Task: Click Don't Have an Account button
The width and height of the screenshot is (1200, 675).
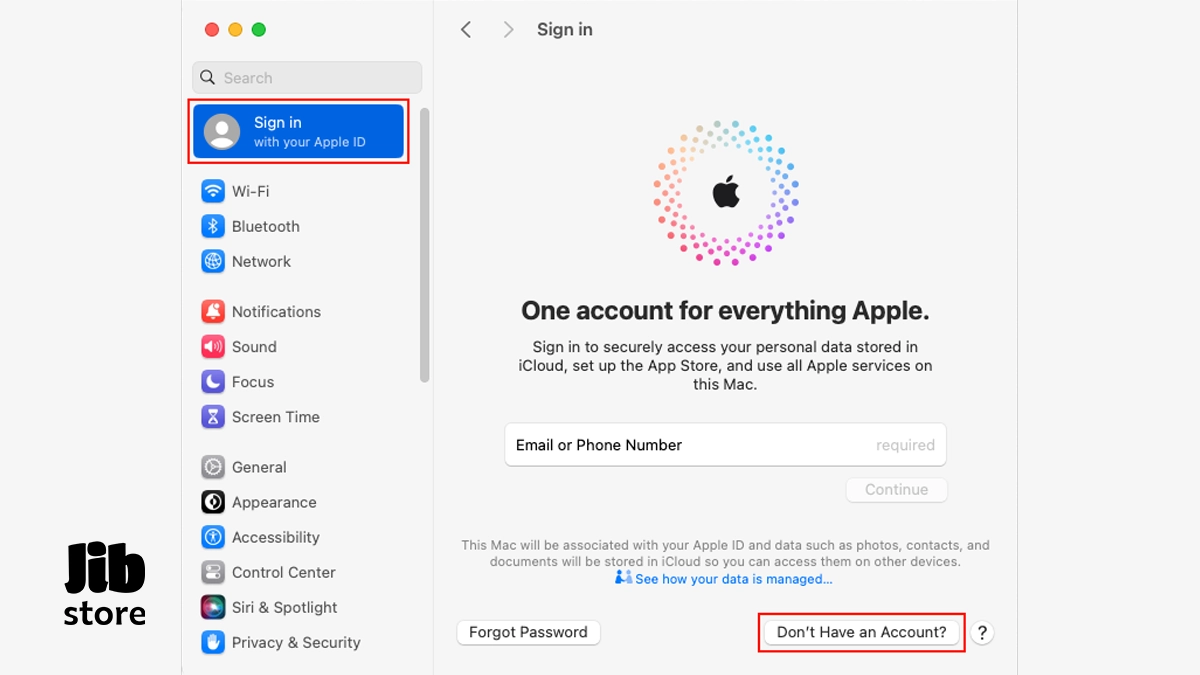Action: (861, 632)
